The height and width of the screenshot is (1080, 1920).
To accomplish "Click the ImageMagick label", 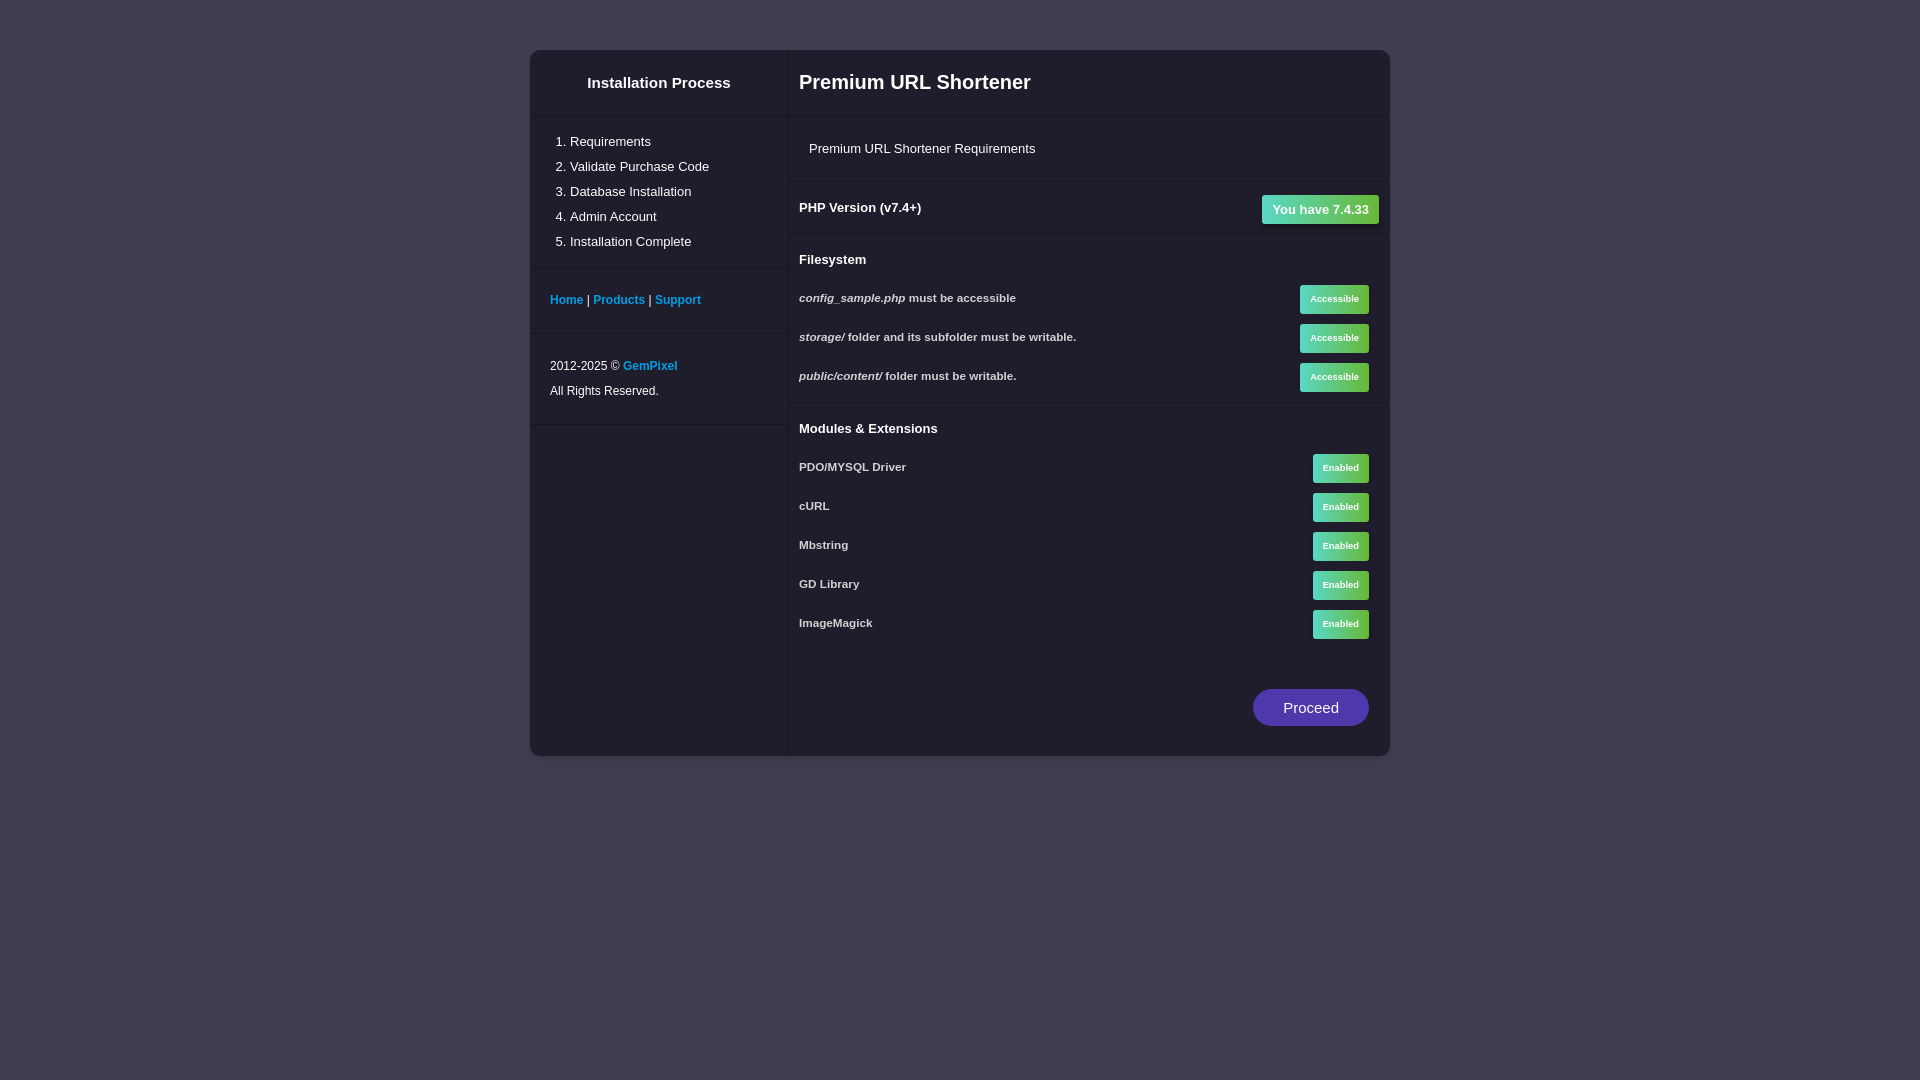I will coord(835,623).
